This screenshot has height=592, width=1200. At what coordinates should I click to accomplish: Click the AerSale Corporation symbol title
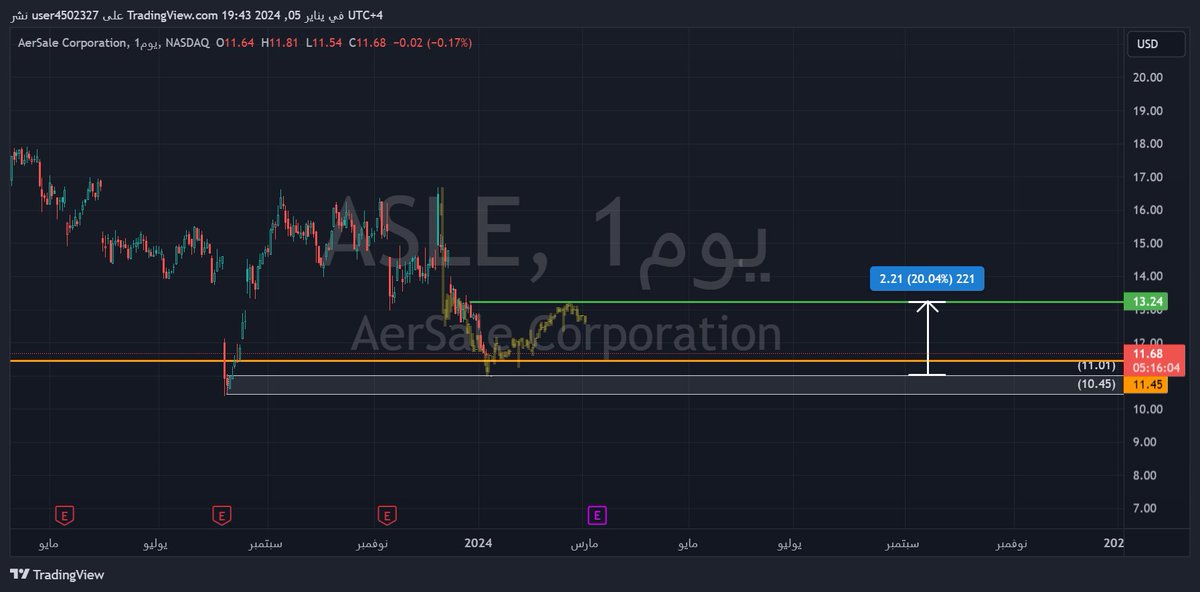click(72, 43)
